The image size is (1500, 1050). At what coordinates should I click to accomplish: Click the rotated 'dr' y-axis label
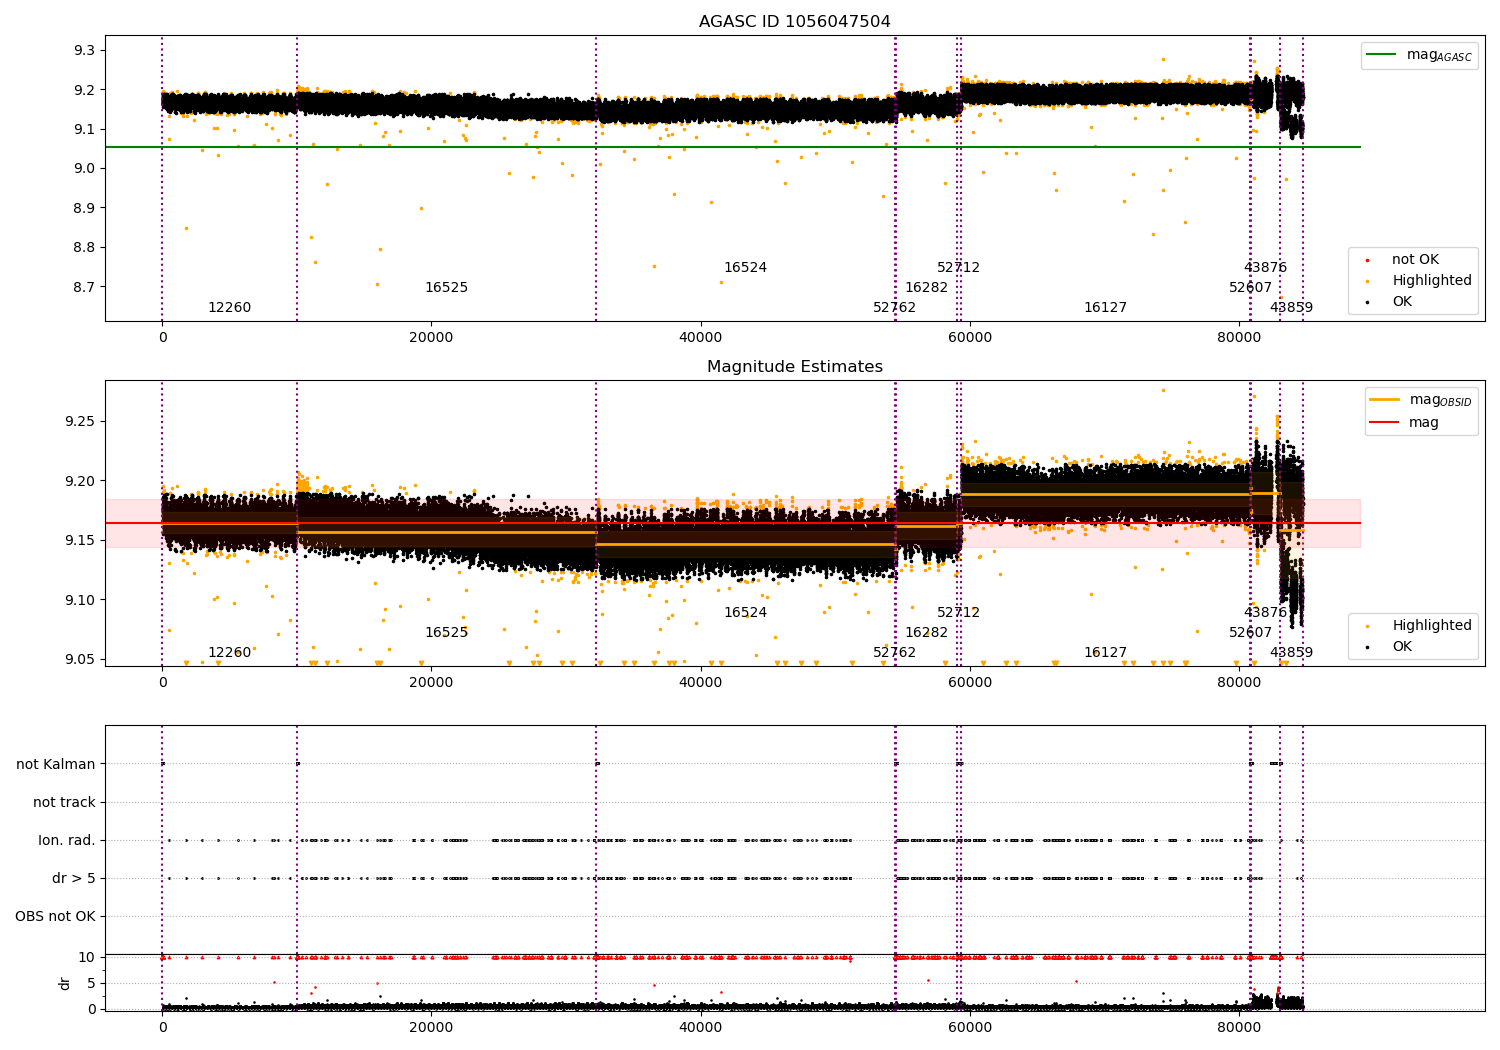pyautogui.click(x=65, y=983)
